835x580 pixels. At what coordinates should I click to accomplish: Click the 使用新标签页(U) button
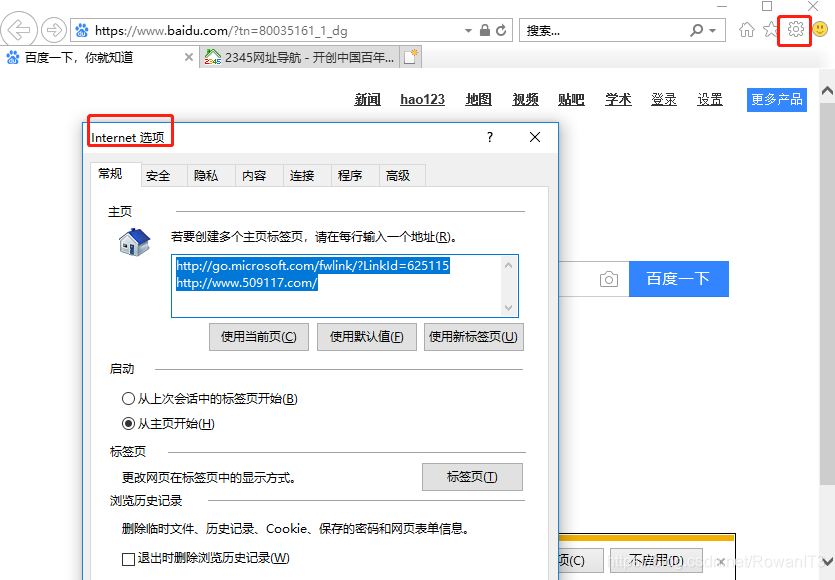(x=474, y=337)
